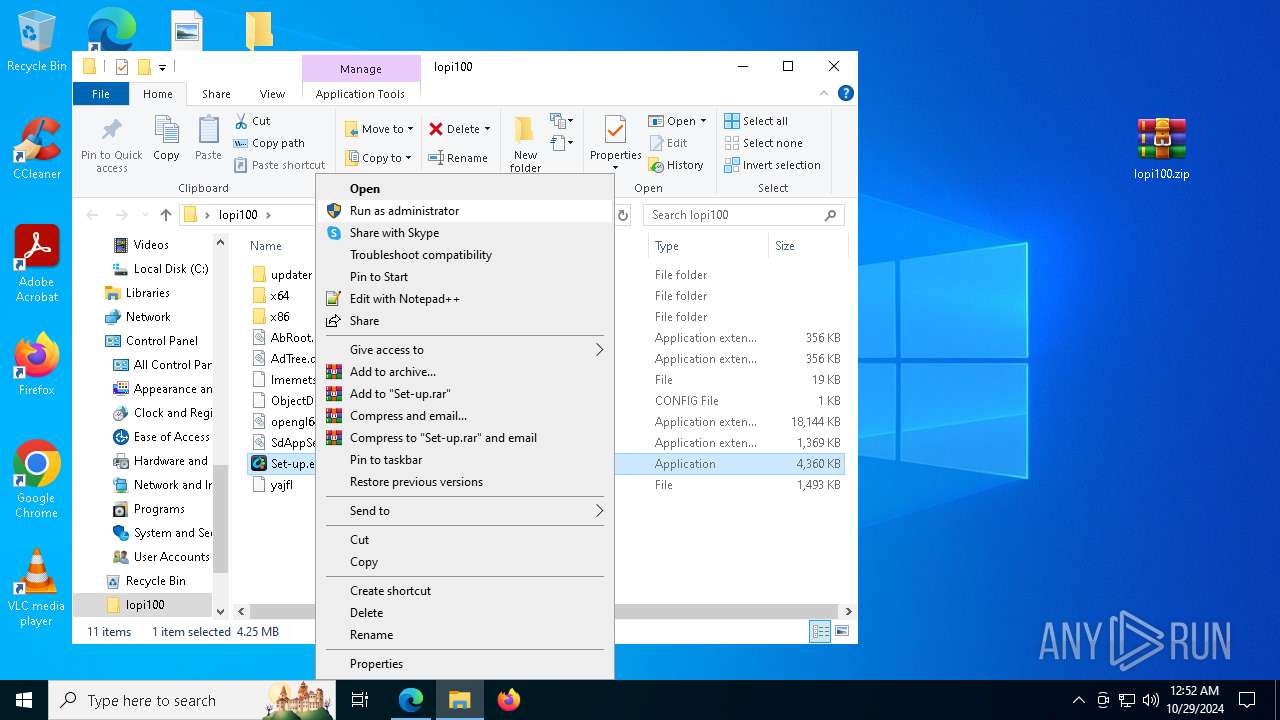Image resolution: width=1280 pixels, height=720 pixels.
Task: Open Adobe Acrobat desktop shortcut
Action: click(x=37, y=264)
